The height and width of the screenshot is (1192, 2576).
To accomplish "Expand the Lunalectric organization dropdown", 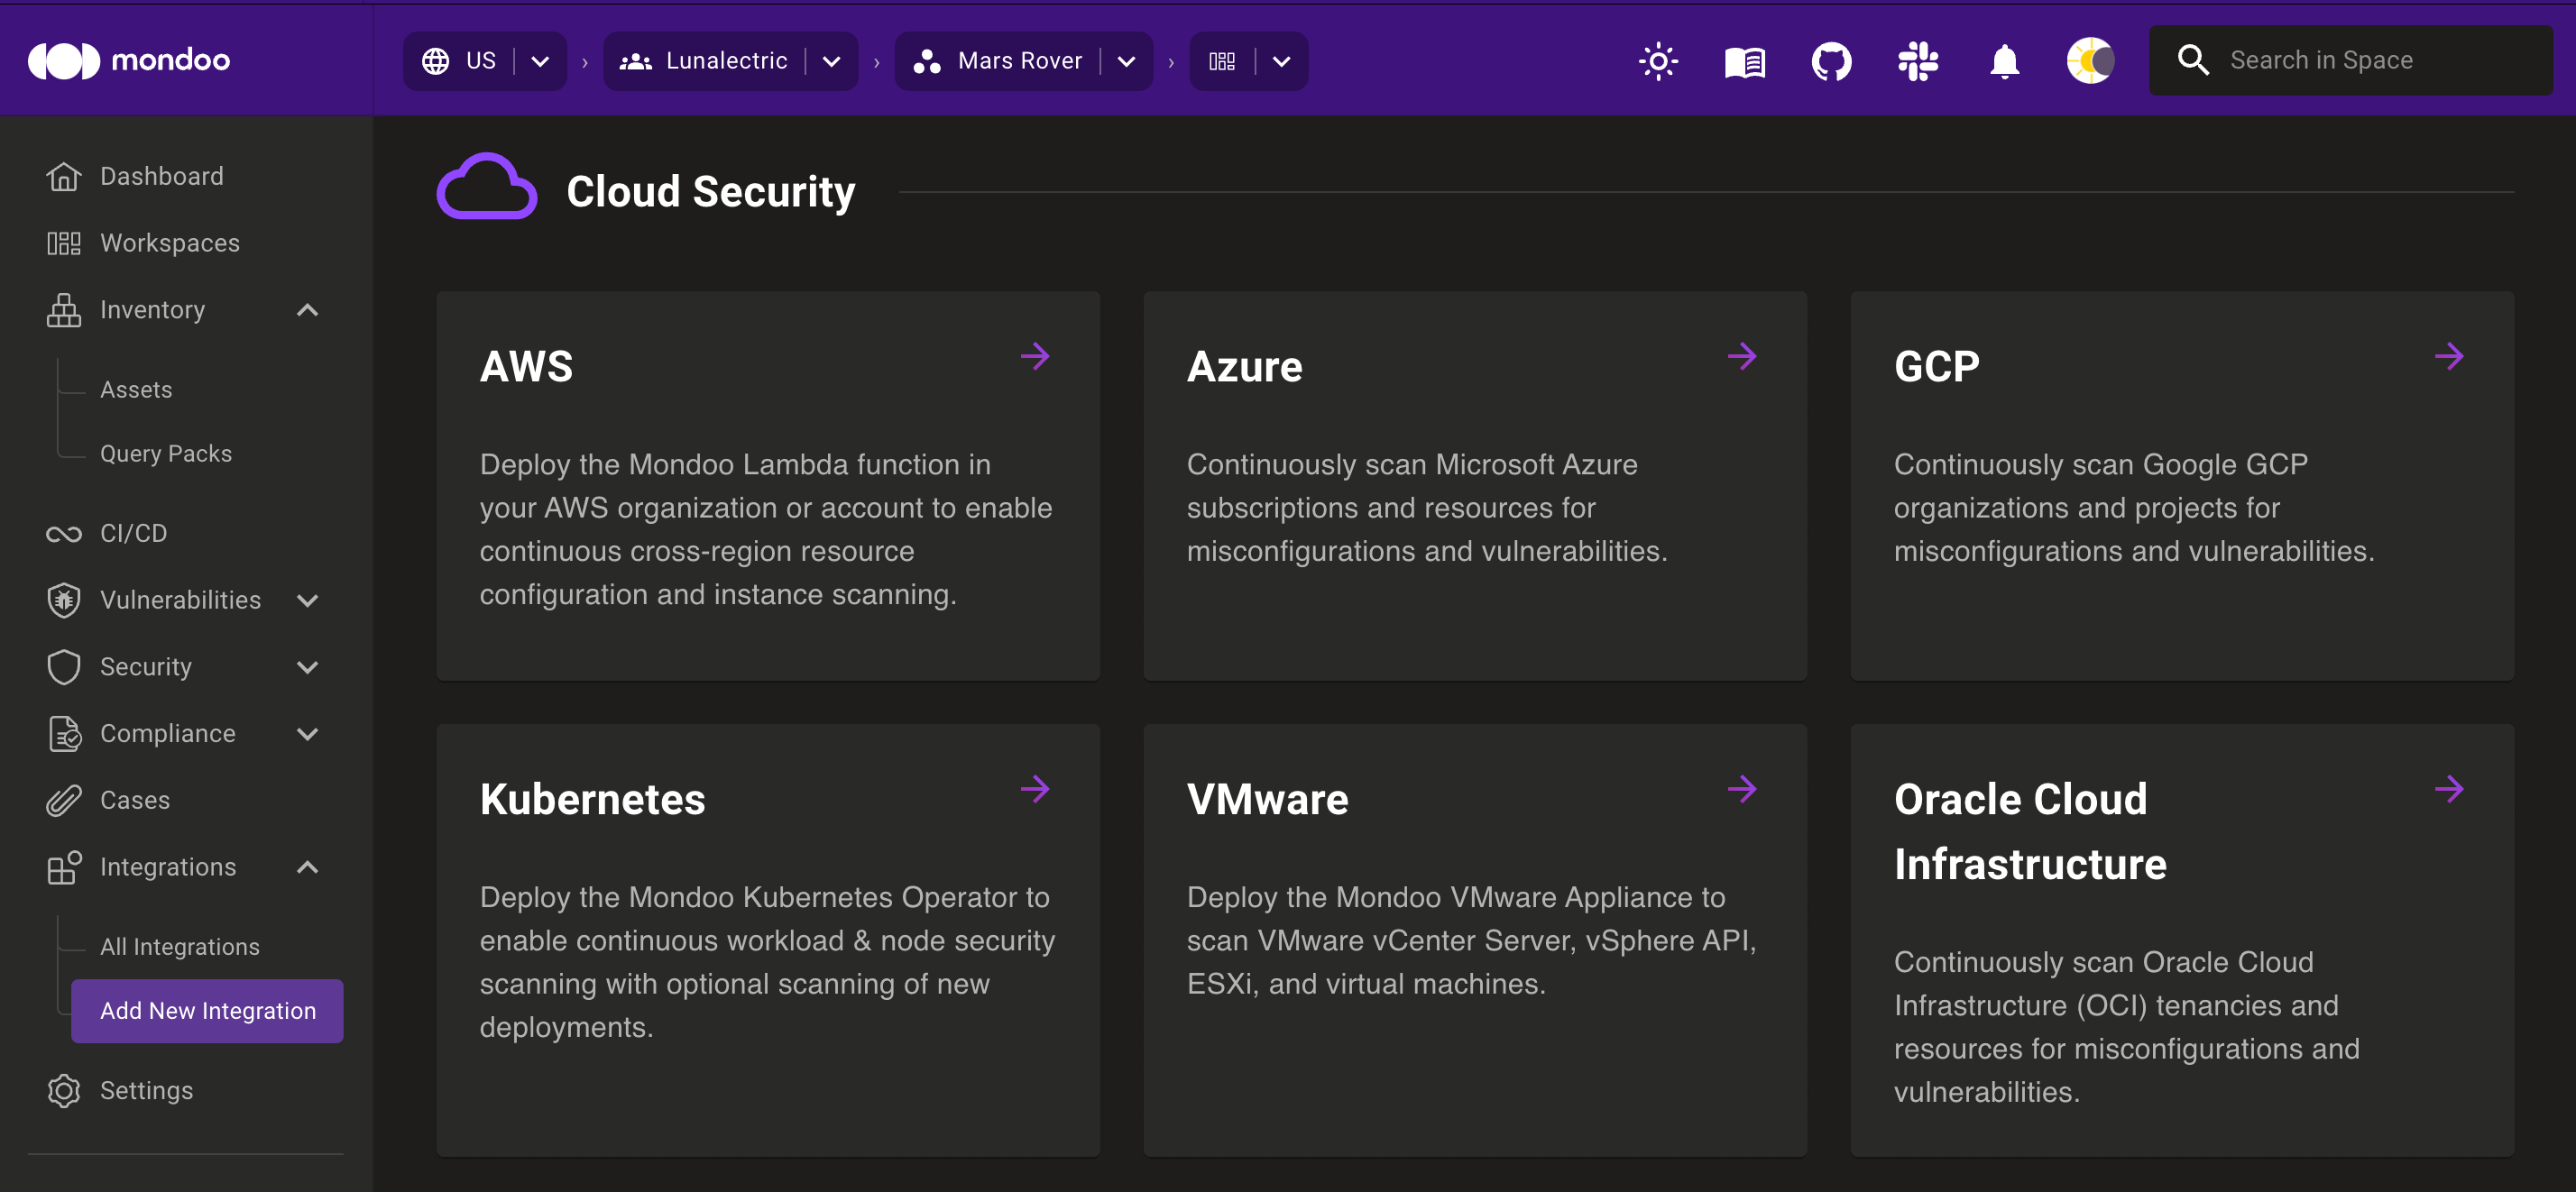I will click(x=832, y=60).
